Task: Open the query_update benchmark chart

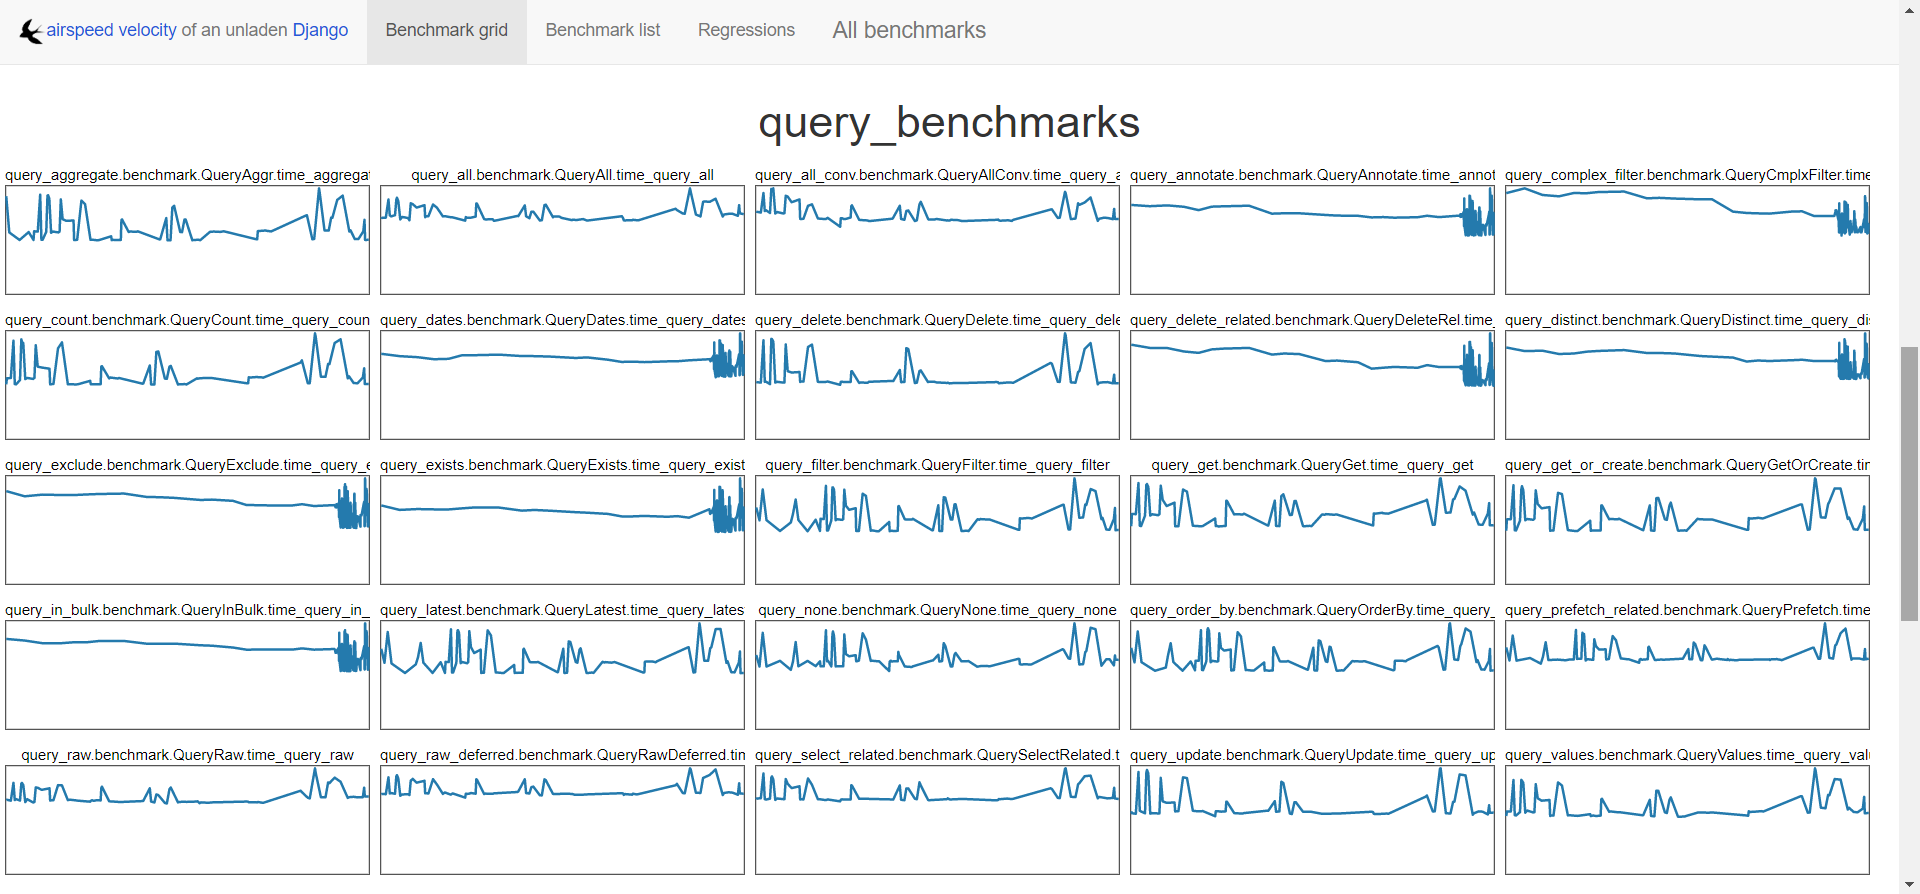Action: (1312, 820)
